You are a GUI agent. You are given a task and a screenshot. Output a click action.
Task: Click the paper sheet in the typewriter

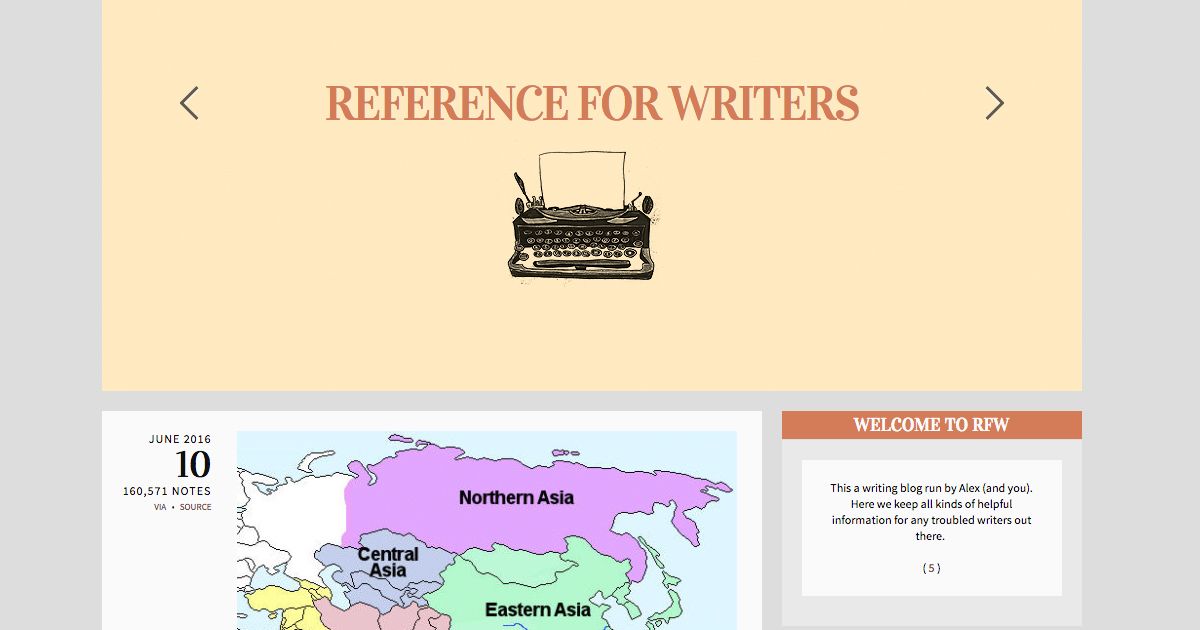[x=581, y=175]
